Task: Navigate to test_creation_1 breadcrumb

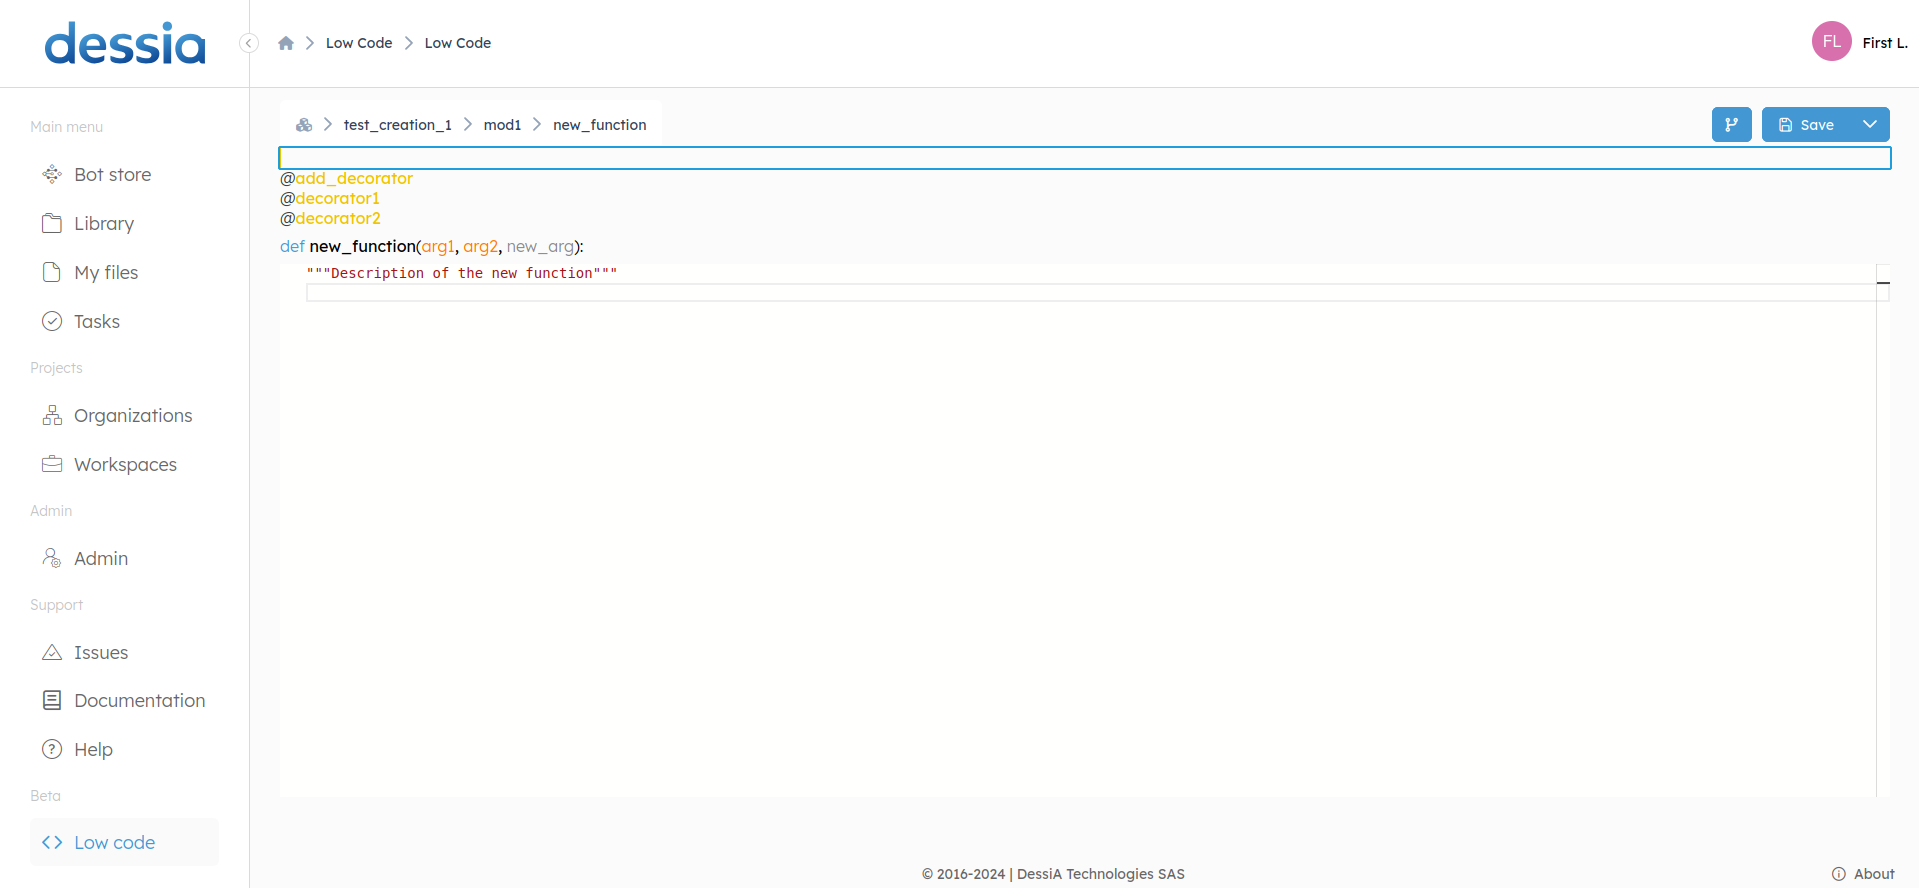Action: point(398,125)
